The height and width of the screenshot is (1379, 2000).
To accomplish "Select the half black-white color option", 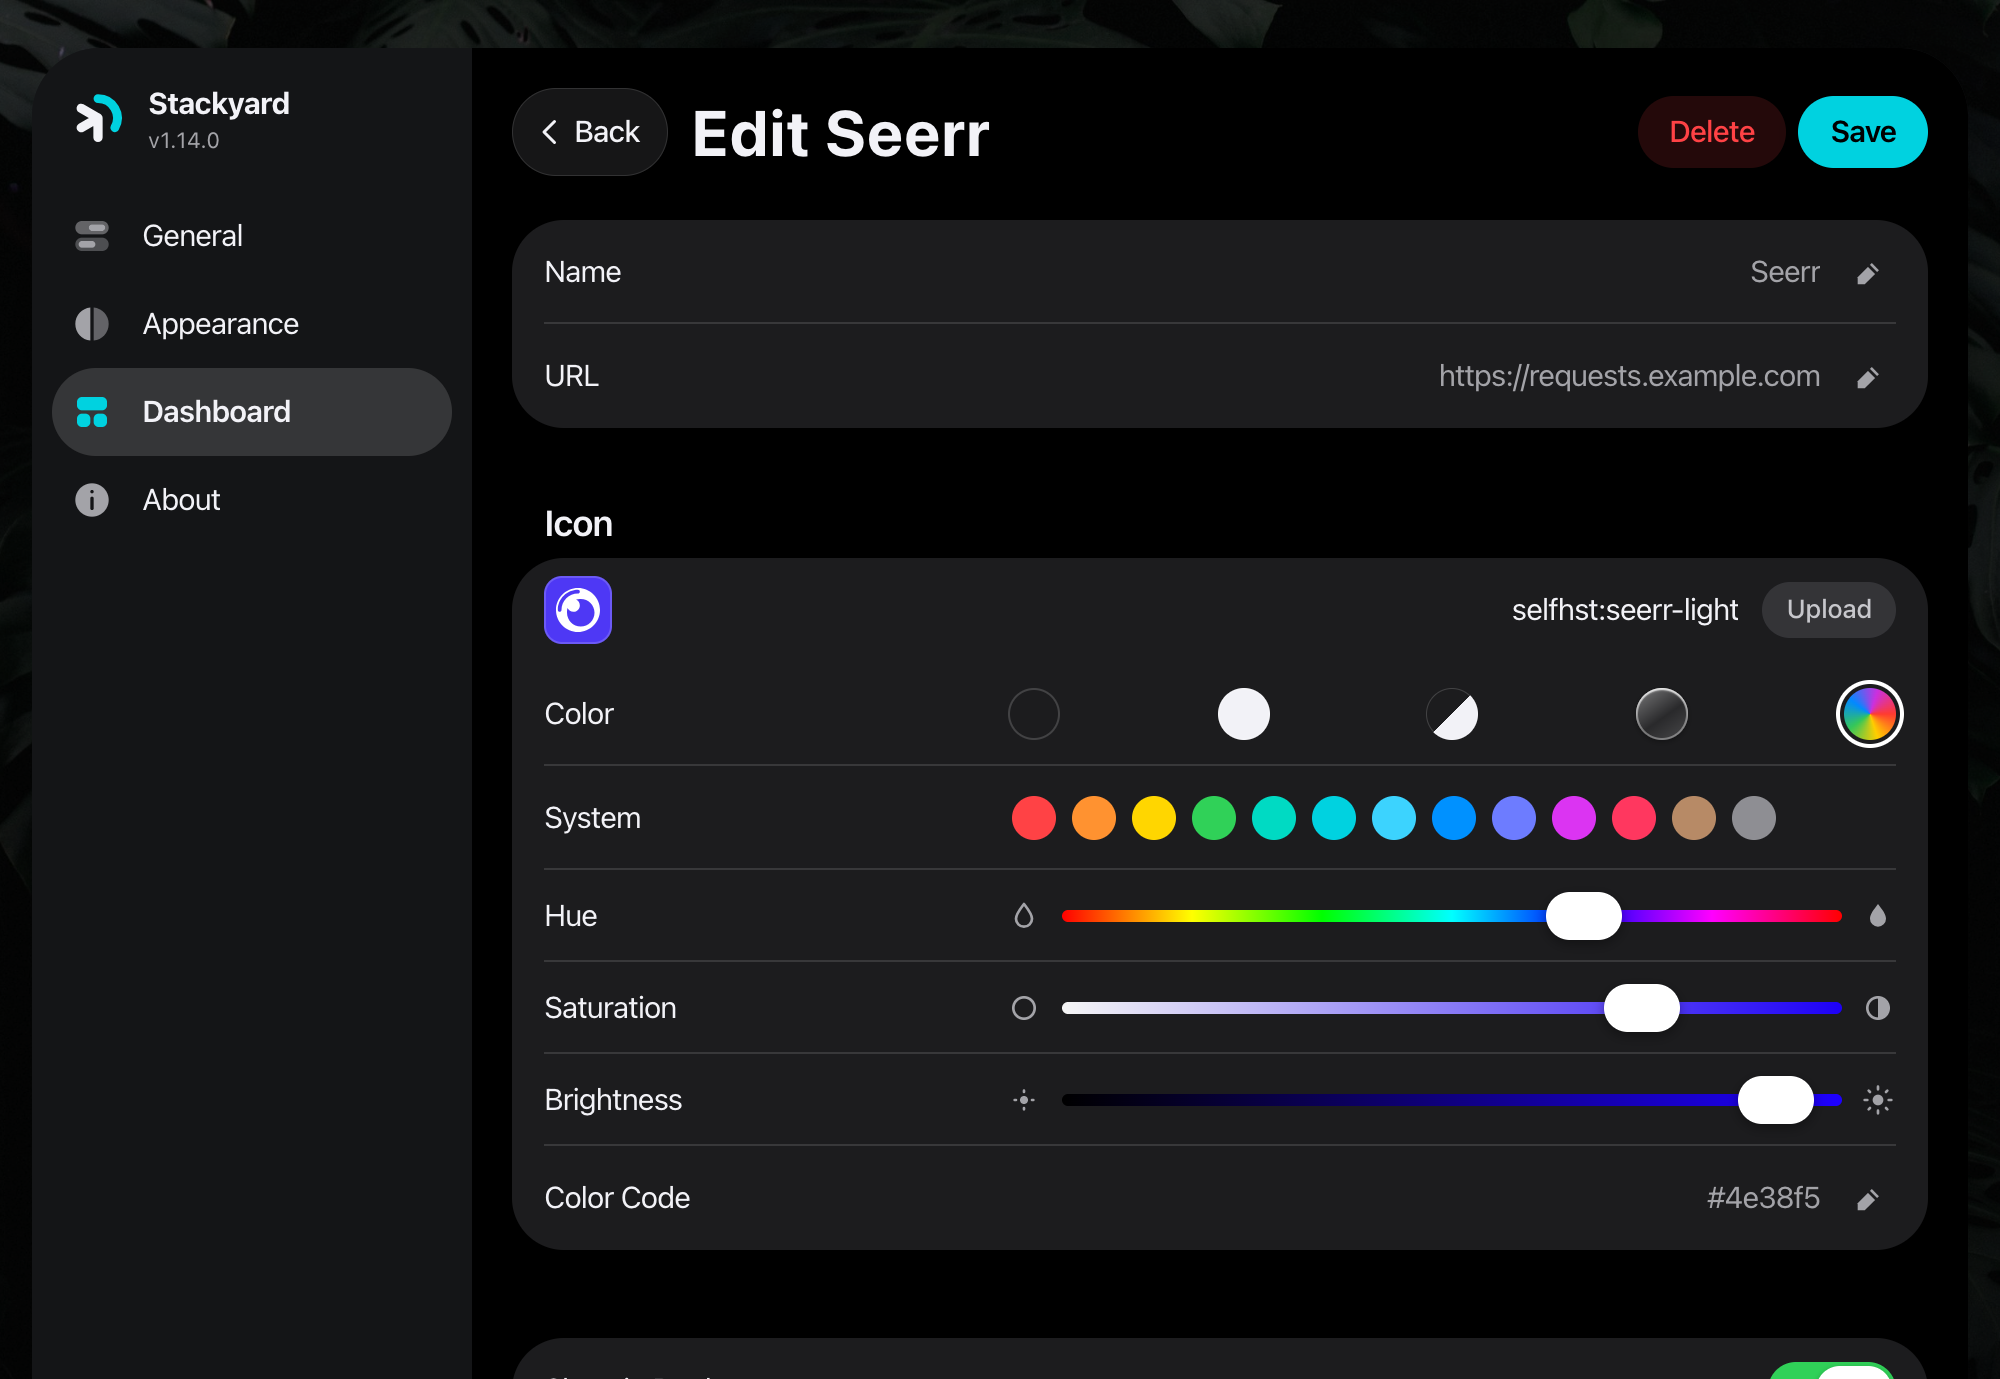I will point(1452,714).
